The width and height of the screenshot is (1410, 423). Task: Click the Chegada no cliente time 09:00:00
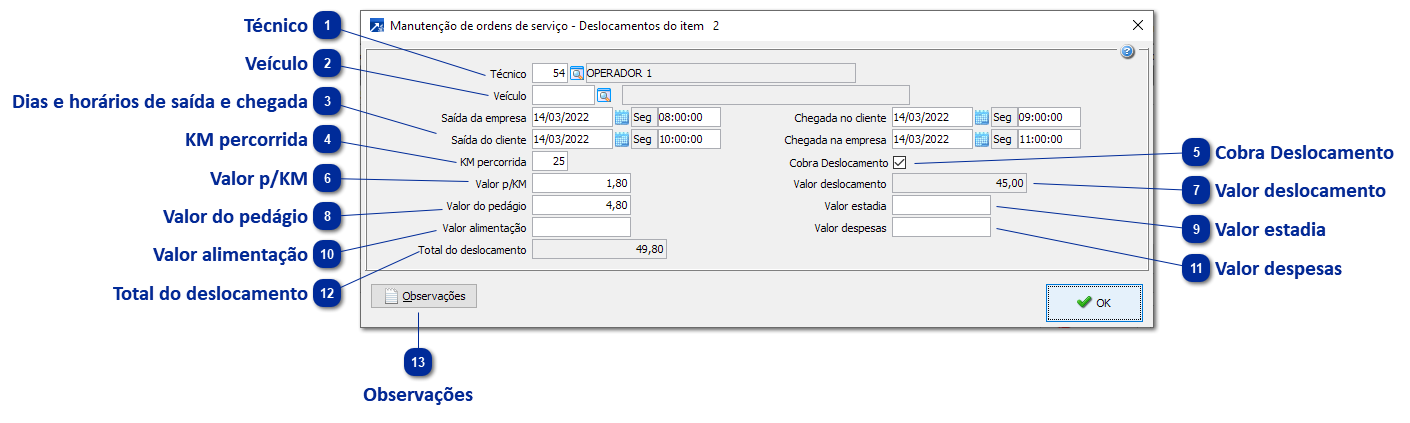[1049, 117]
